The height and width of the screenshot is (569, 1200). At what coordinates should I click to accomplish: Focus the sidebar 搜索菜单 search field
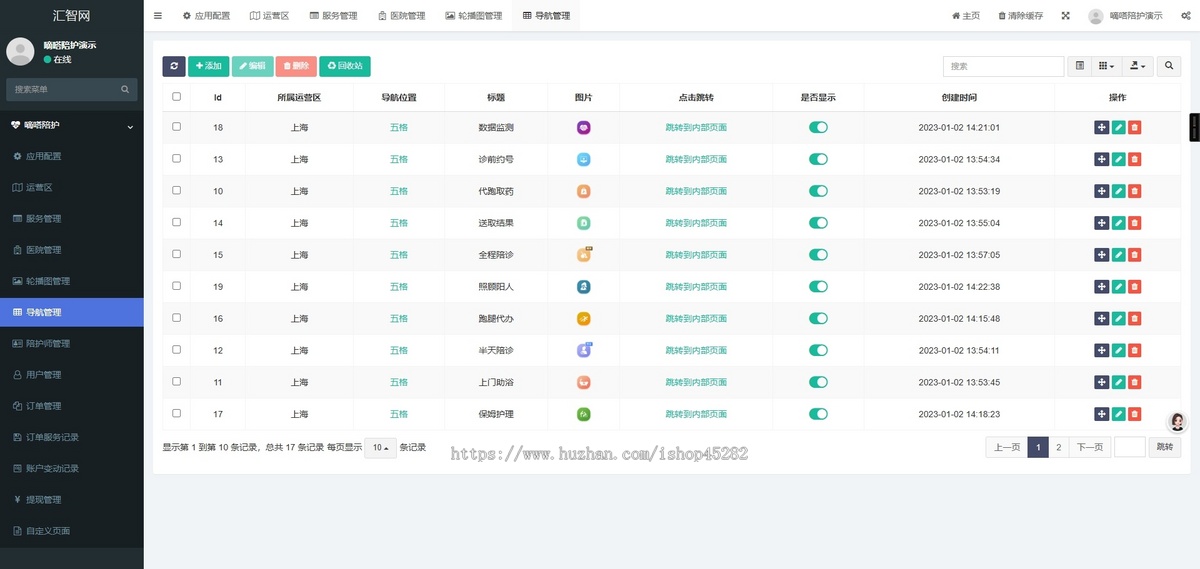[x=62, y=89]
